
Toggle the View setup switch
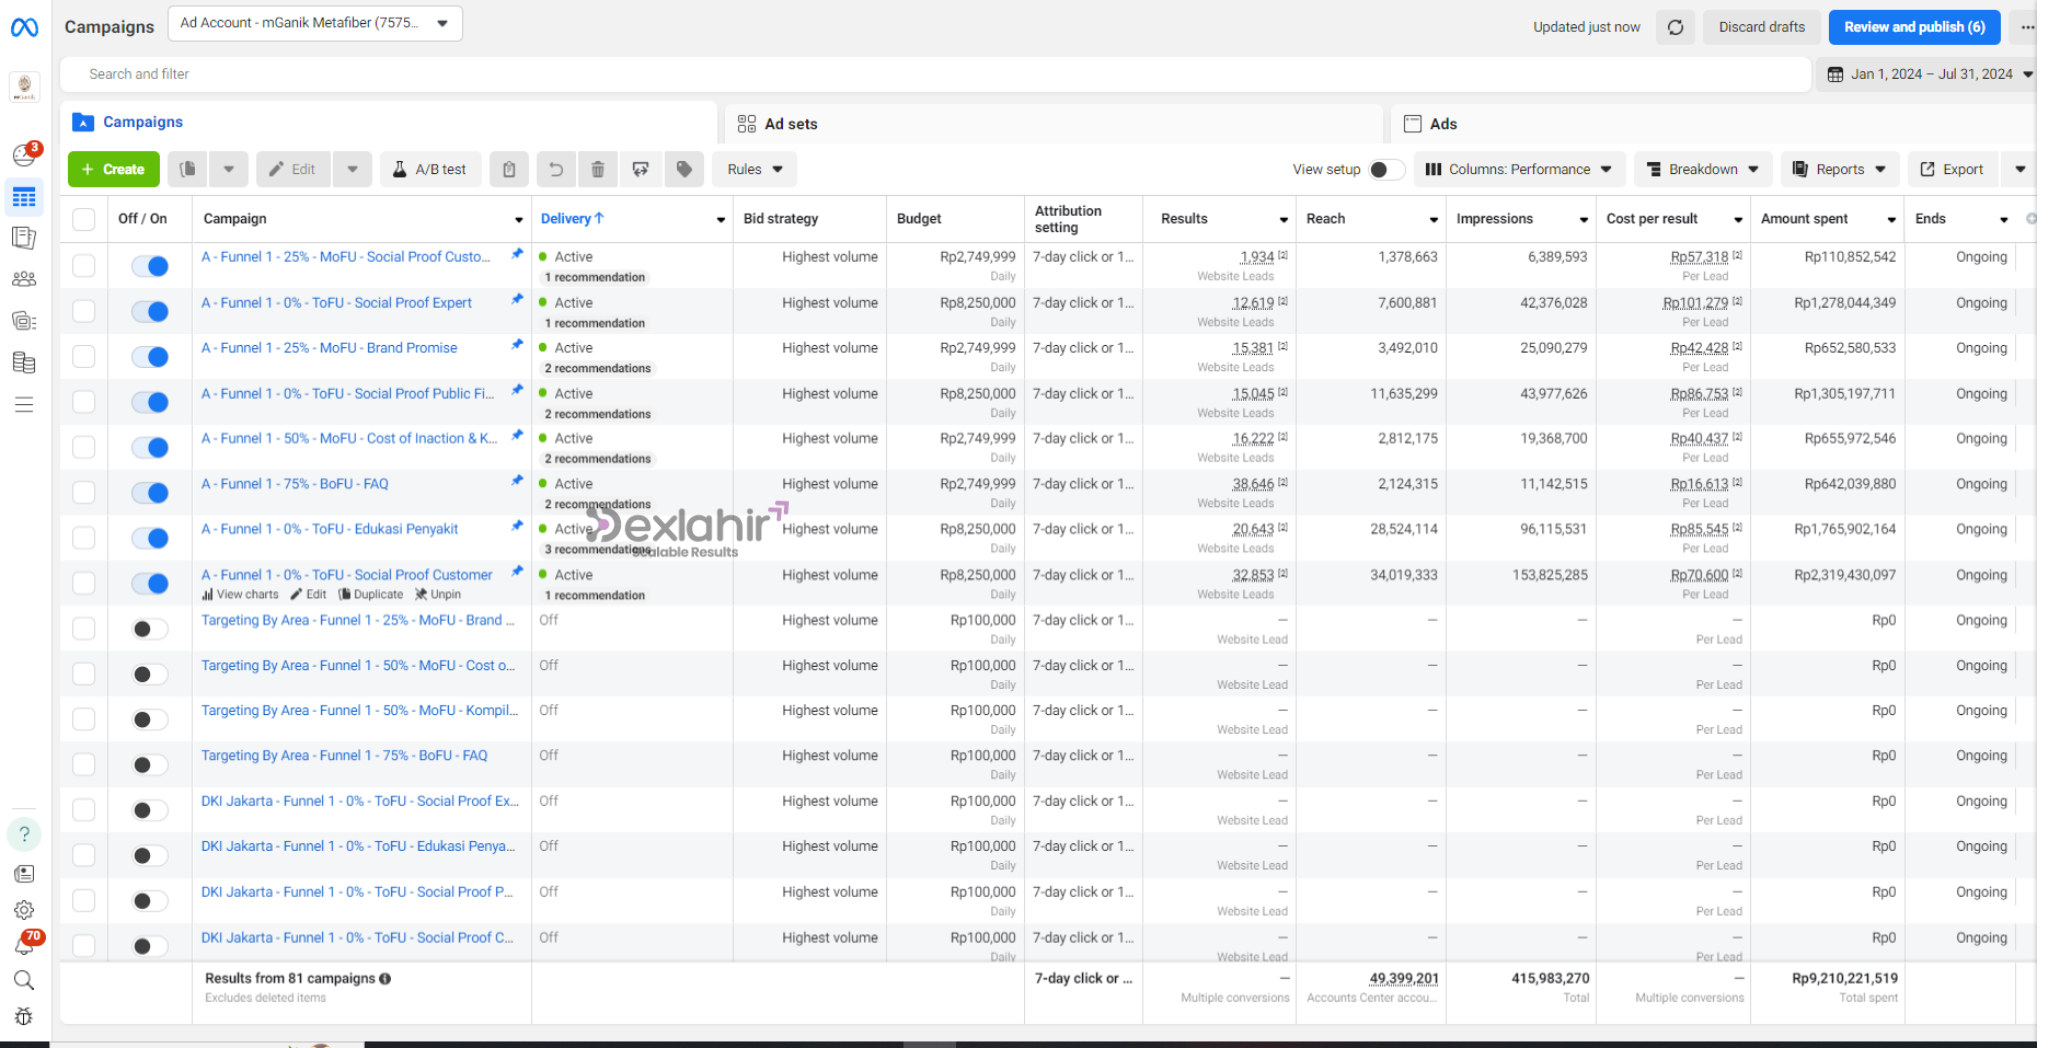click(x=1384, y=170)
